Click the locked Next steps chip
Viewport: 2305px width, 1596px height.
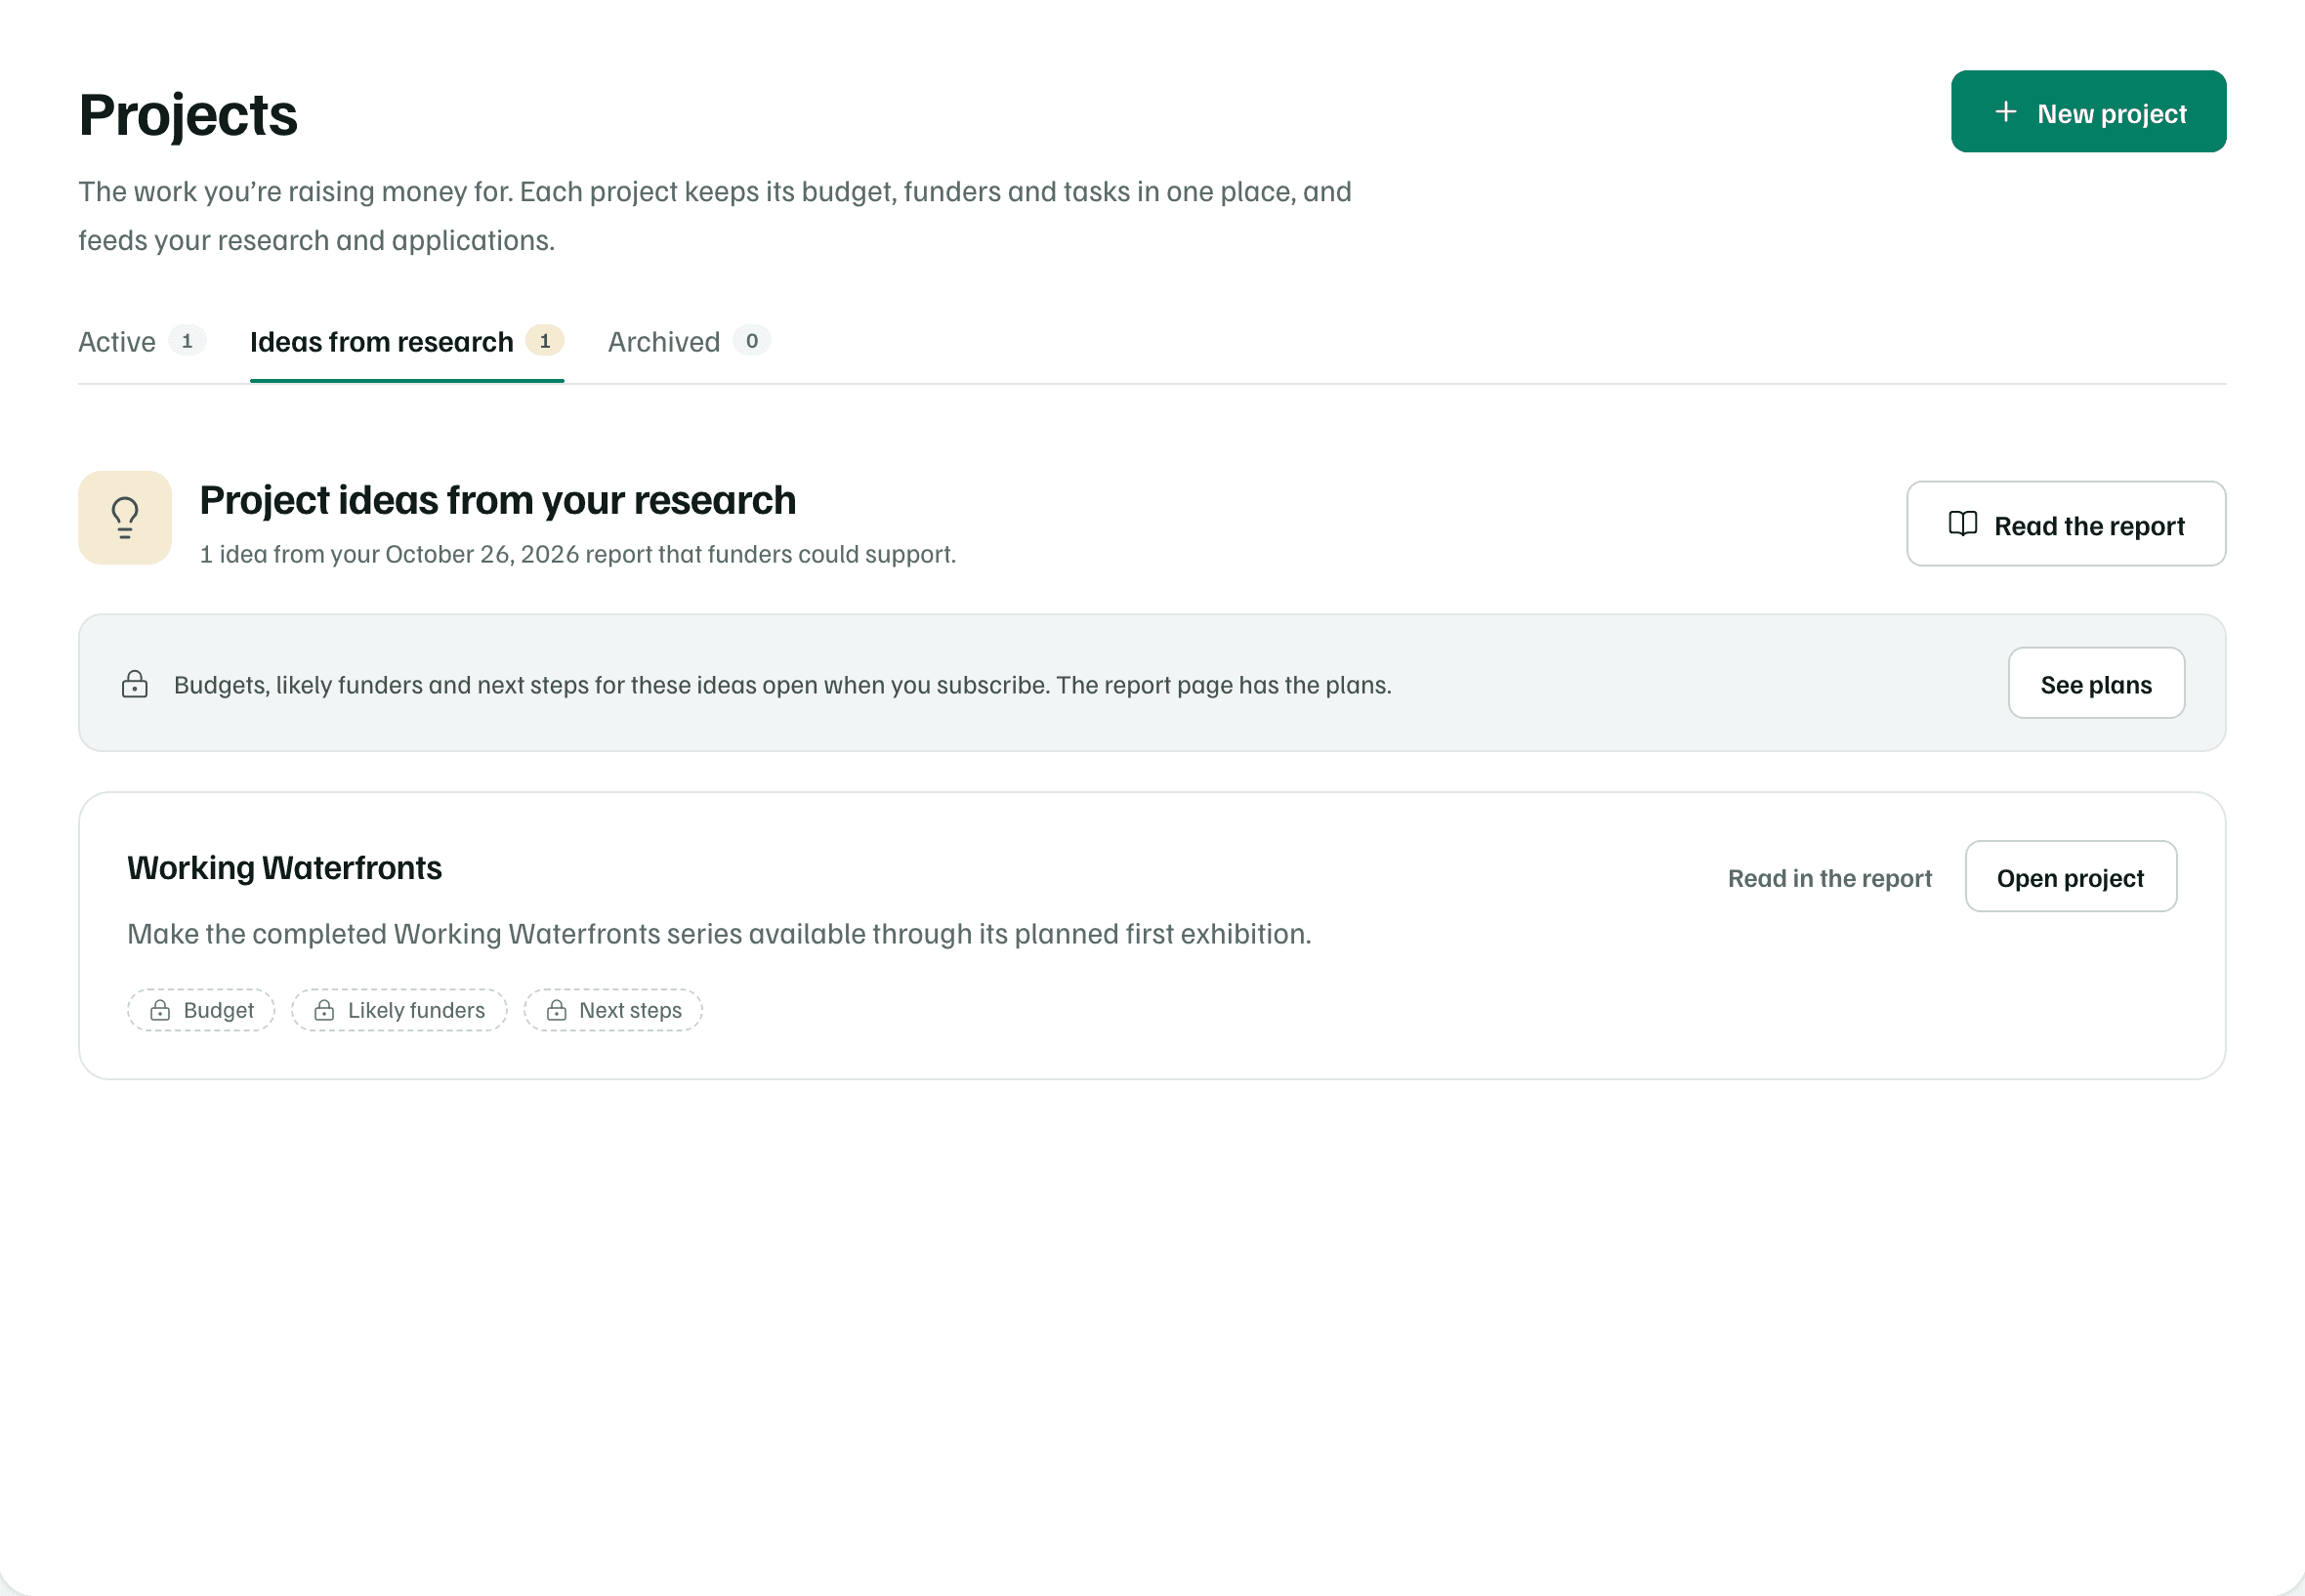613,1010
